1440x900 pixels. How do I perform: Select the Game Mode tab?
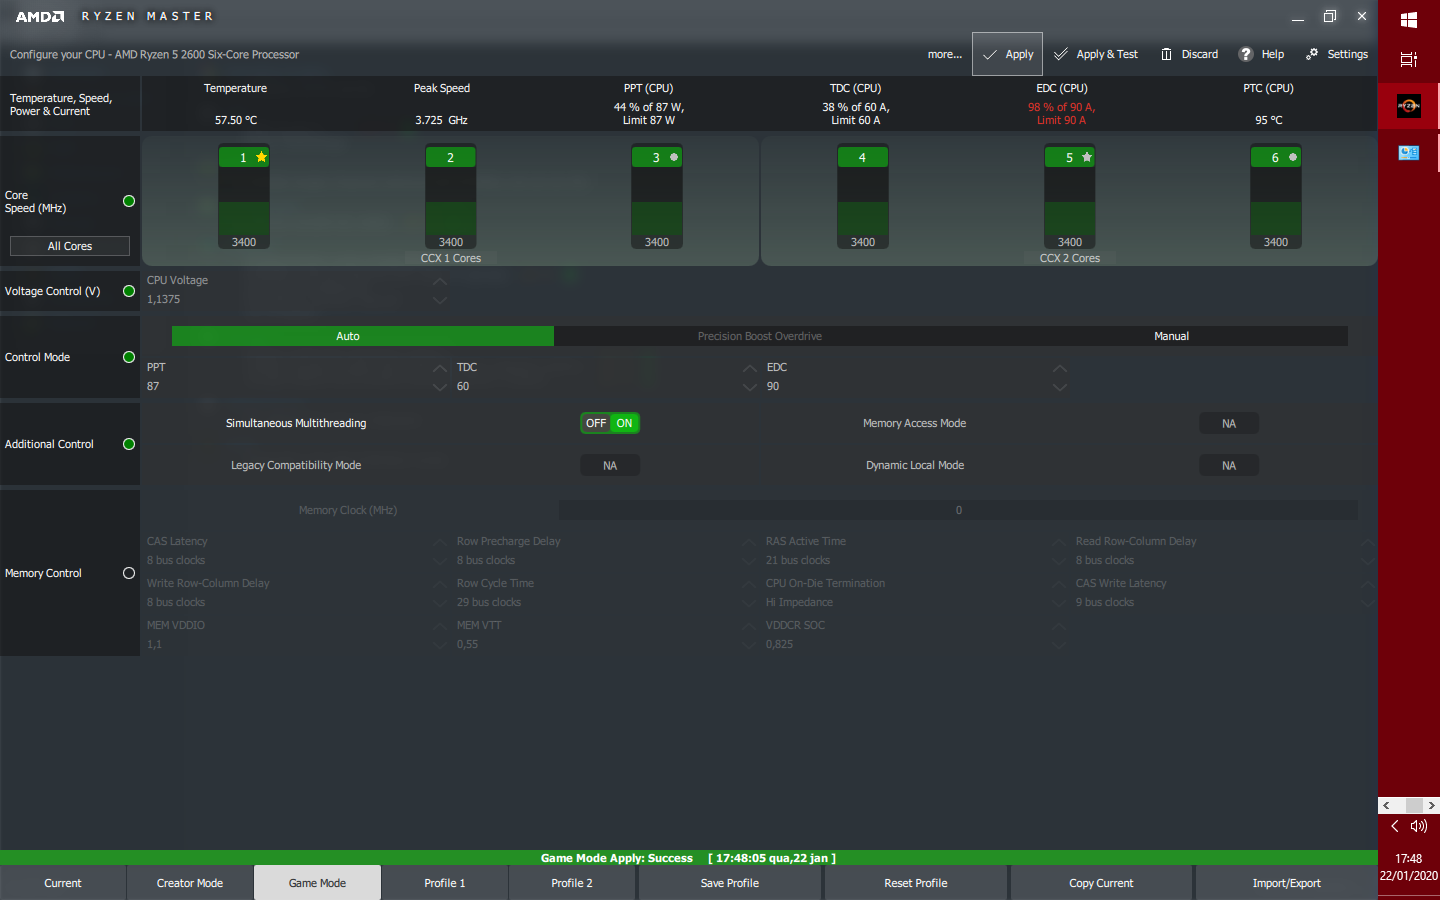point(317,883)
